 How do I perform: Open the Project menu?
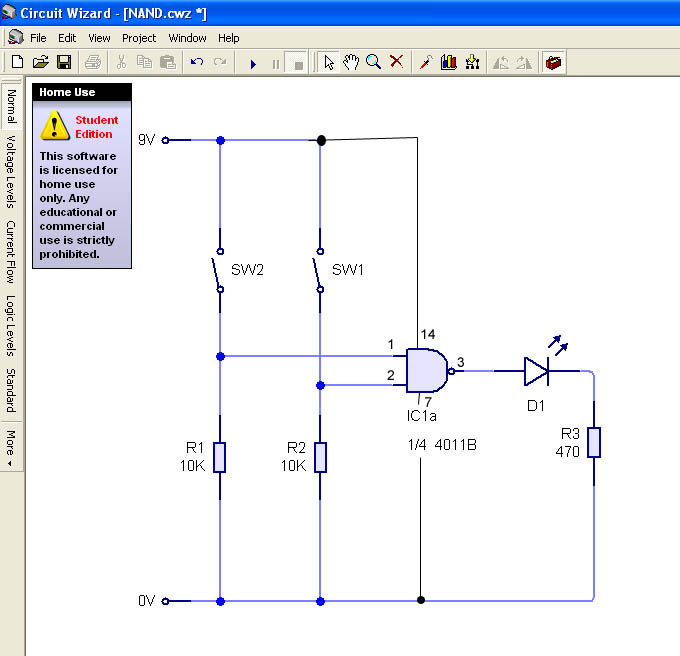pos(139,38)
